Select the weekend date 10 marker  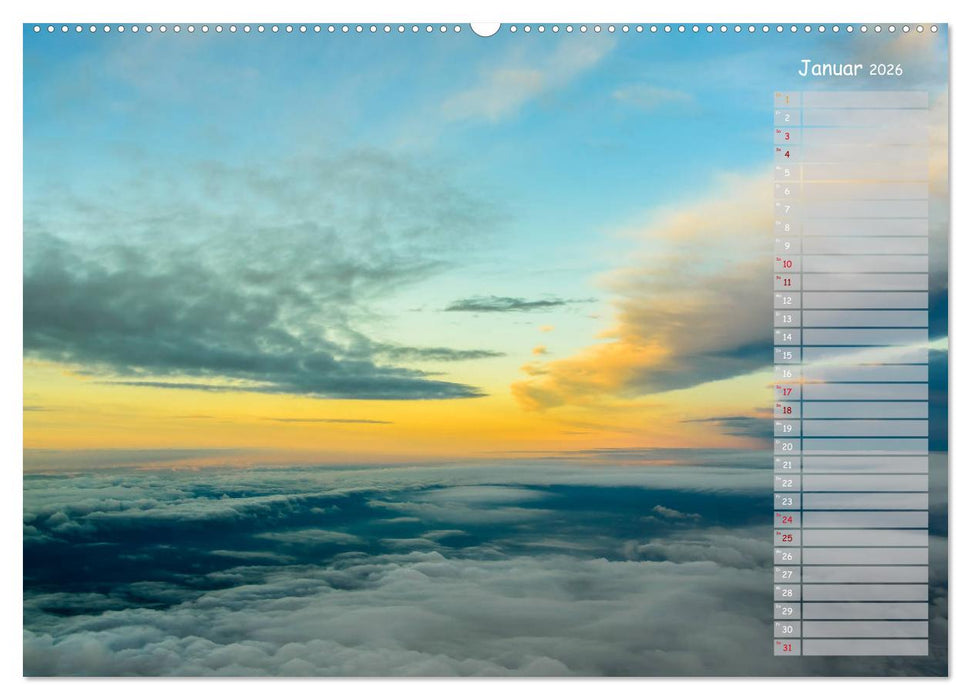789,263
